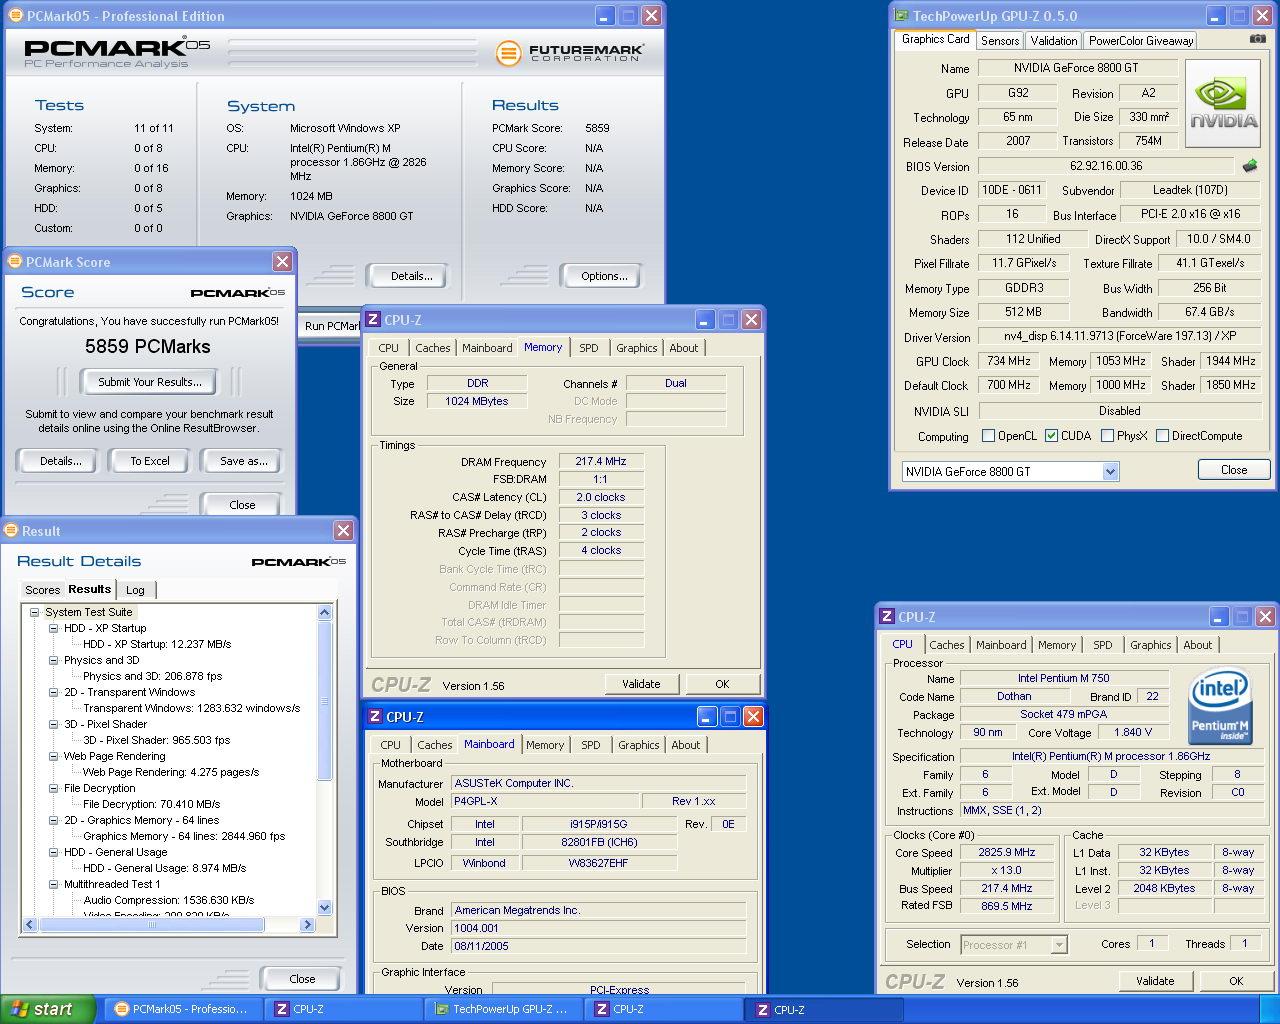Switch to PCMark05 taskbar button
This screenshot has width=1280, height=1024.
coord(182,1009)
